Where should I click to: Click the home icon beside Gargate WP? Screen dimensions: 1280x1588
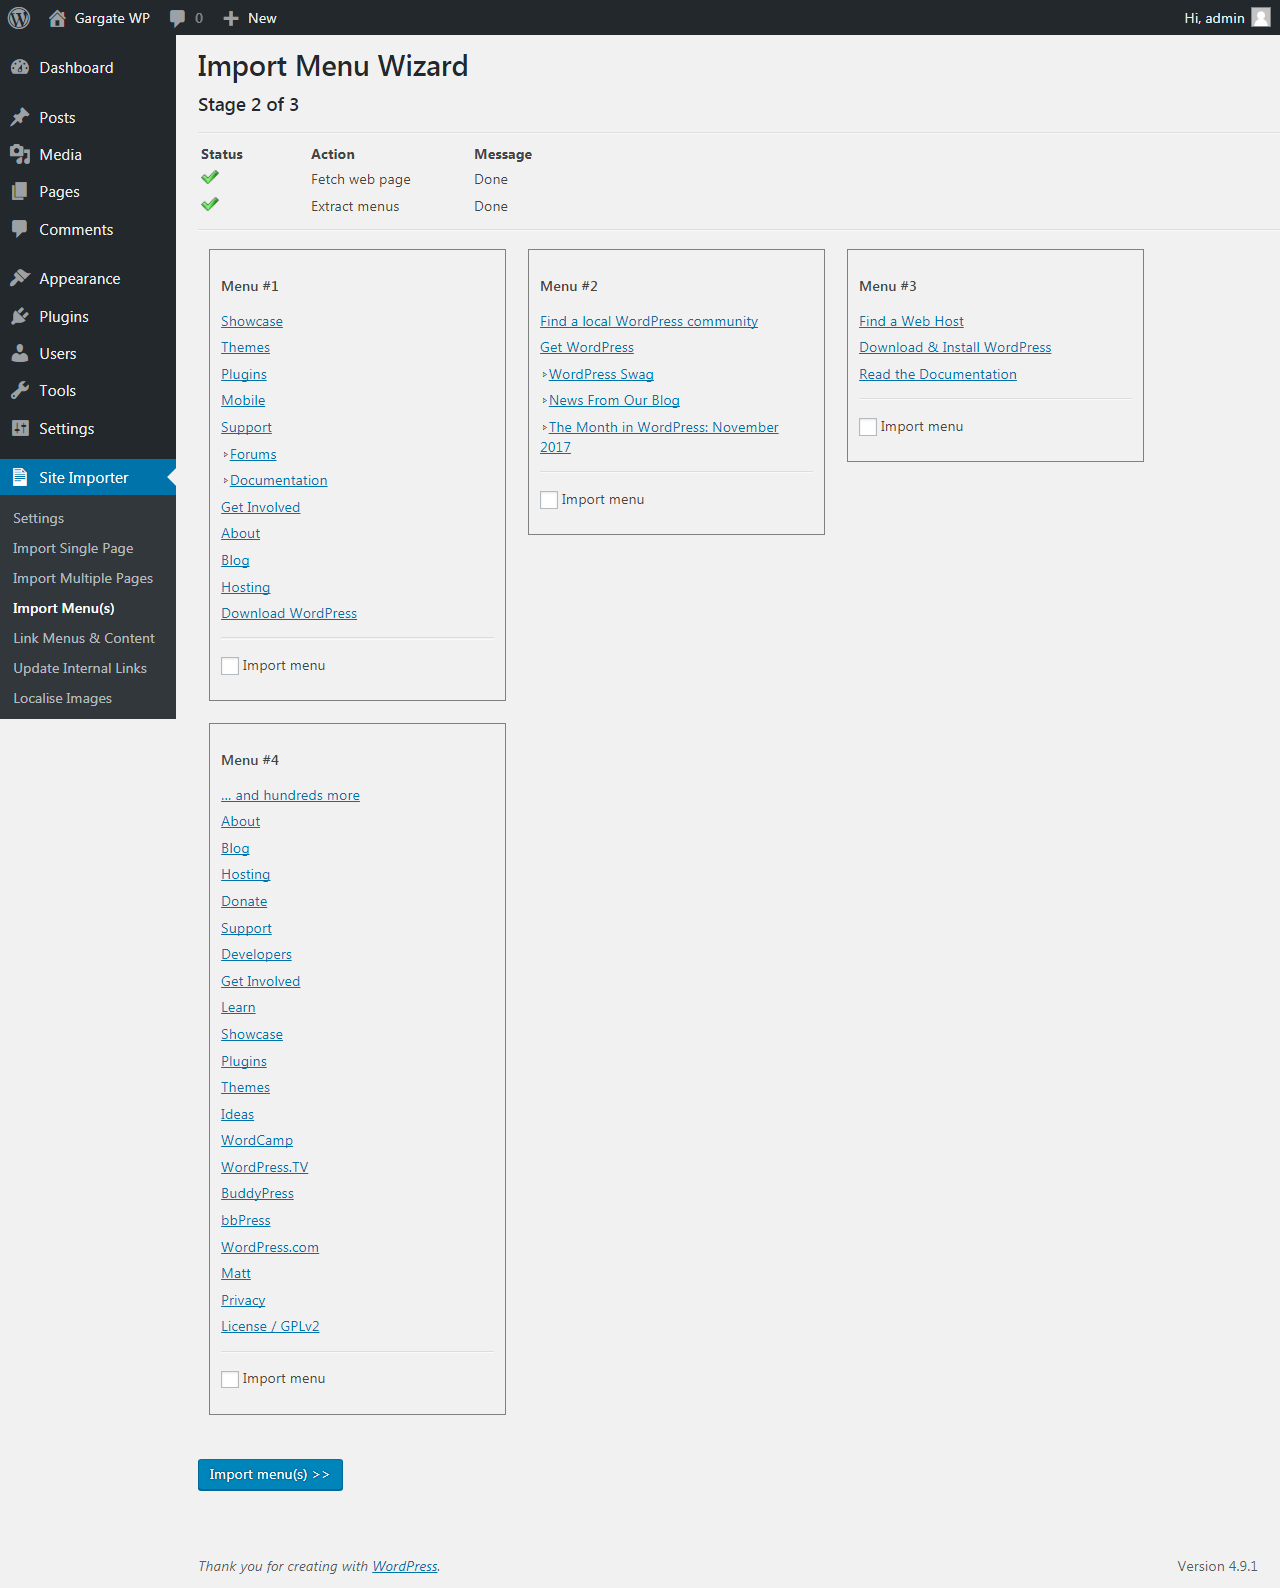tap(57, 18)
